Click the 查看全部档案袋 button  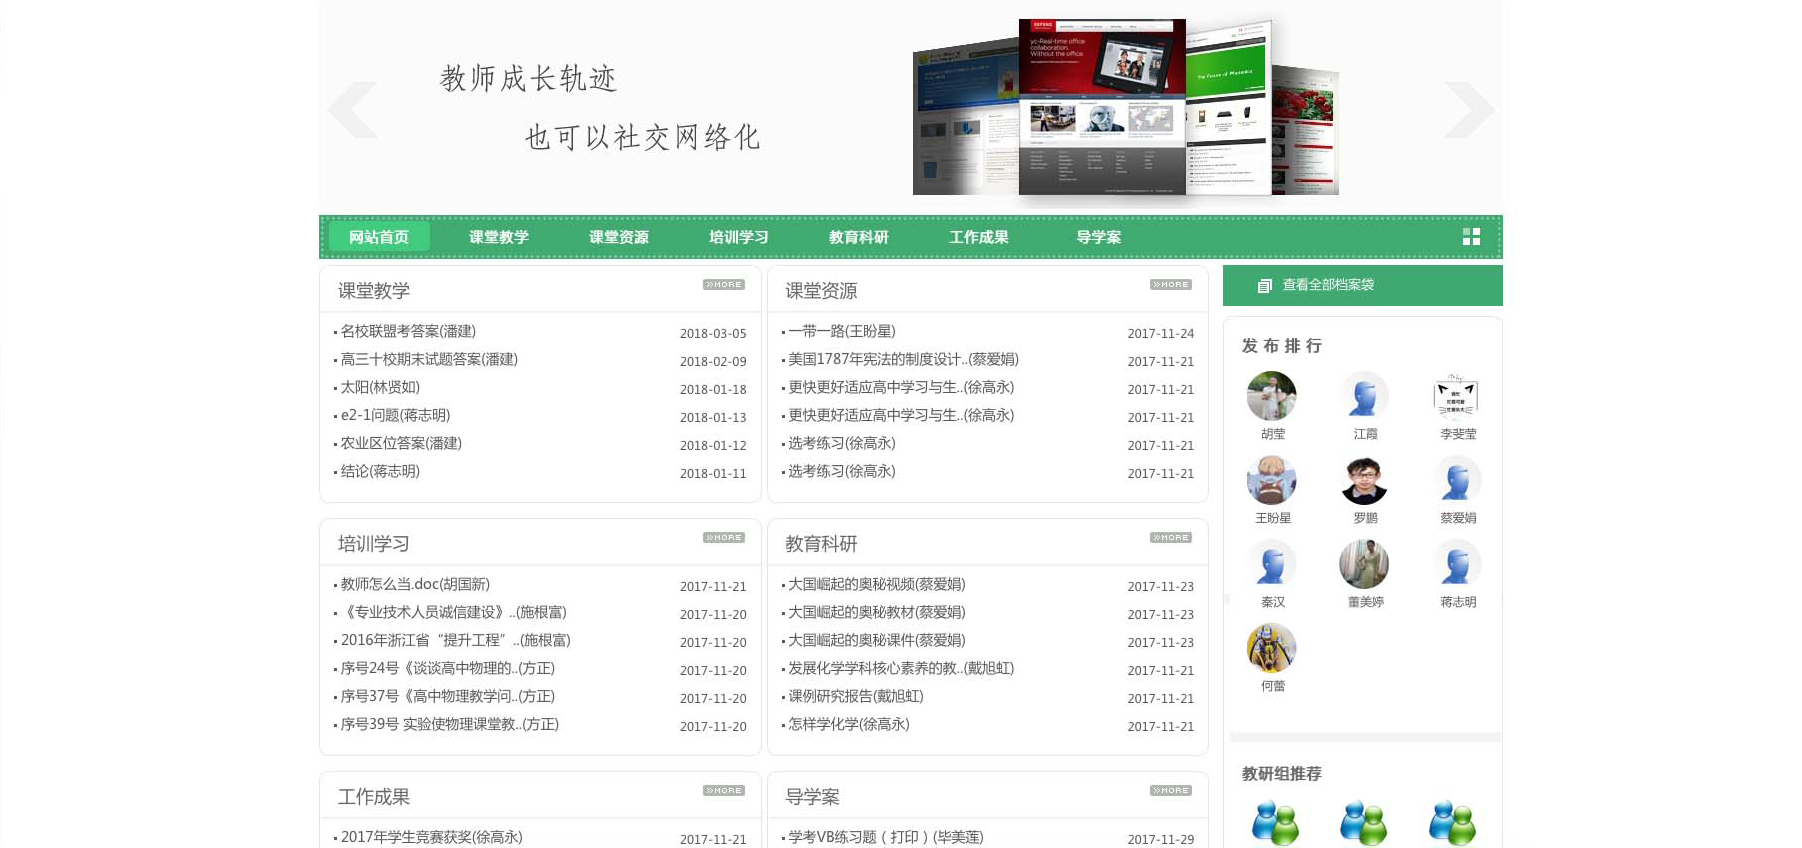[x=1327, y=285]
